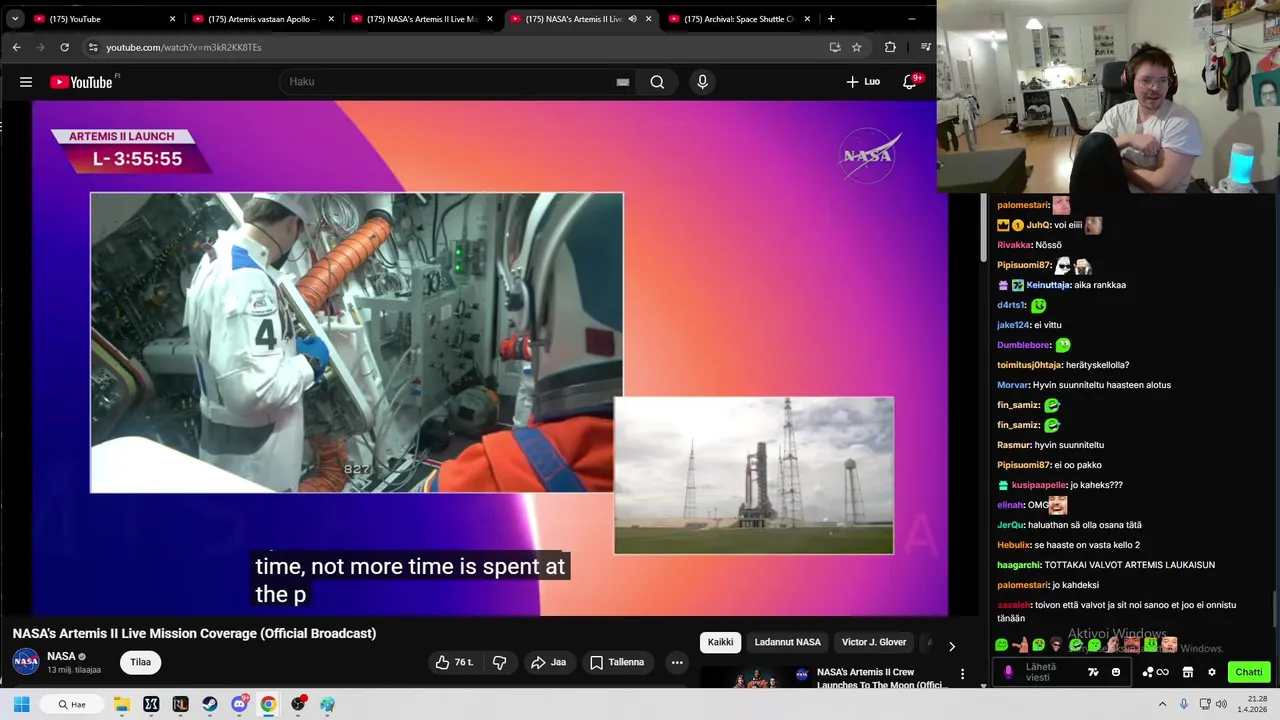This screenshot has height=720, width=1280.
Task: Click the magnifier search button
Action: (x=657, y=82)
